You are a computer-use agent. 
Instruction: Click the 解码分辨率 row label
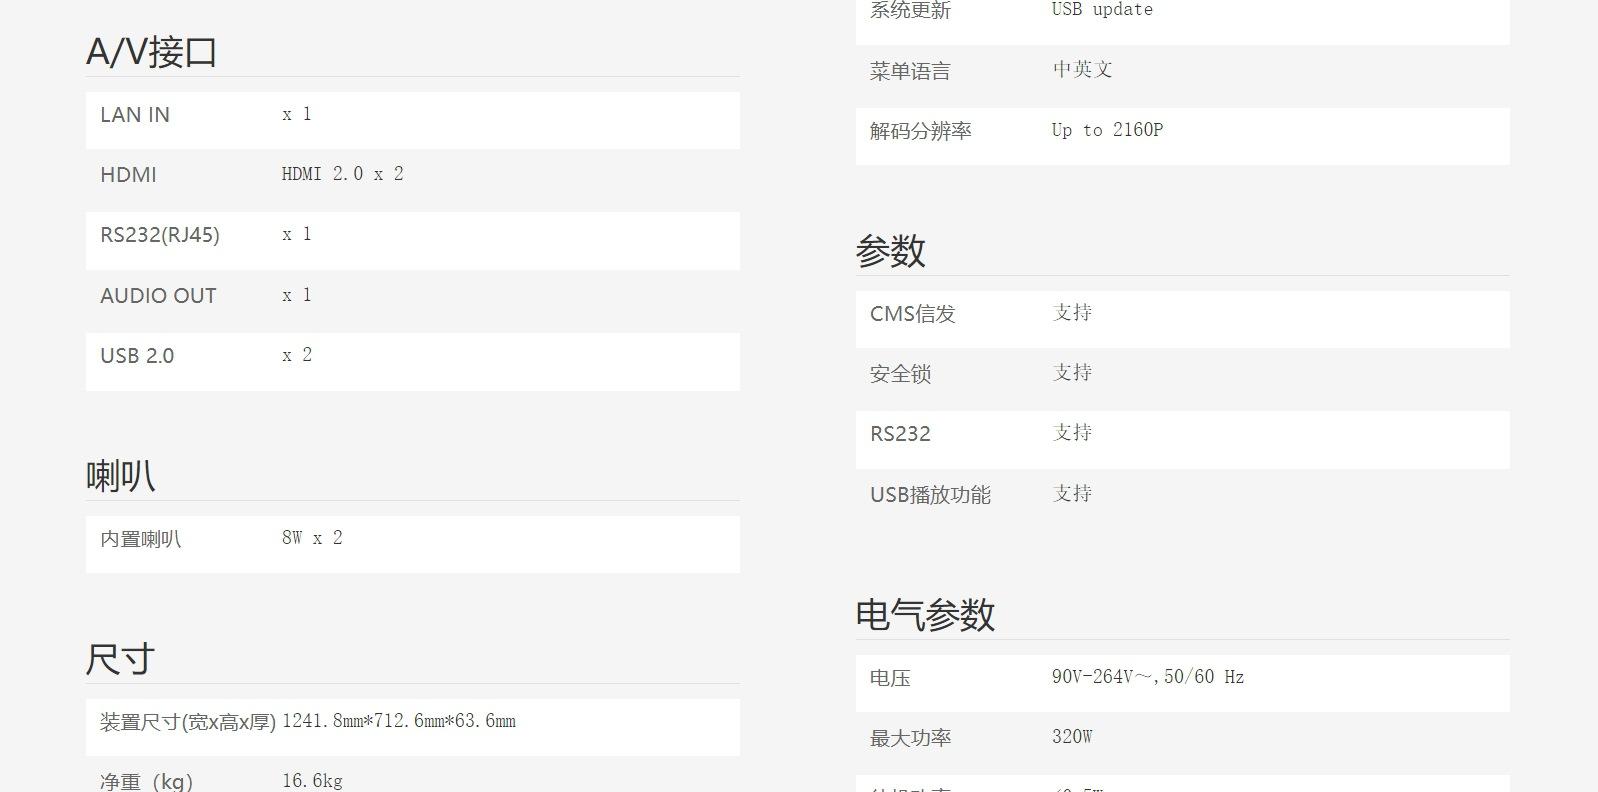[x=920, y=131]
